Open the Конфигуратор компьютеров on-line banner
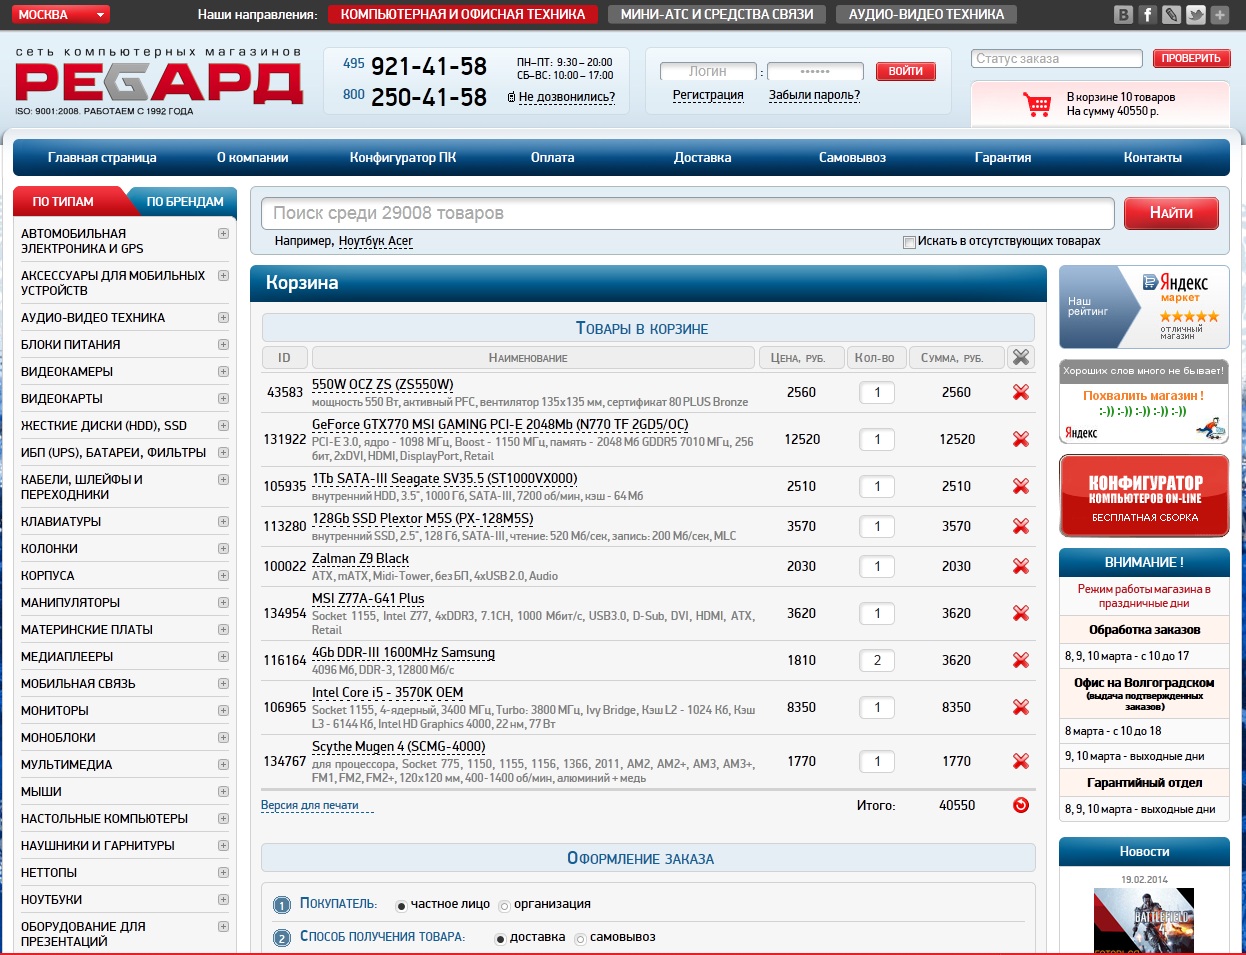The image size is (1246, 955). click(1144, 496)
